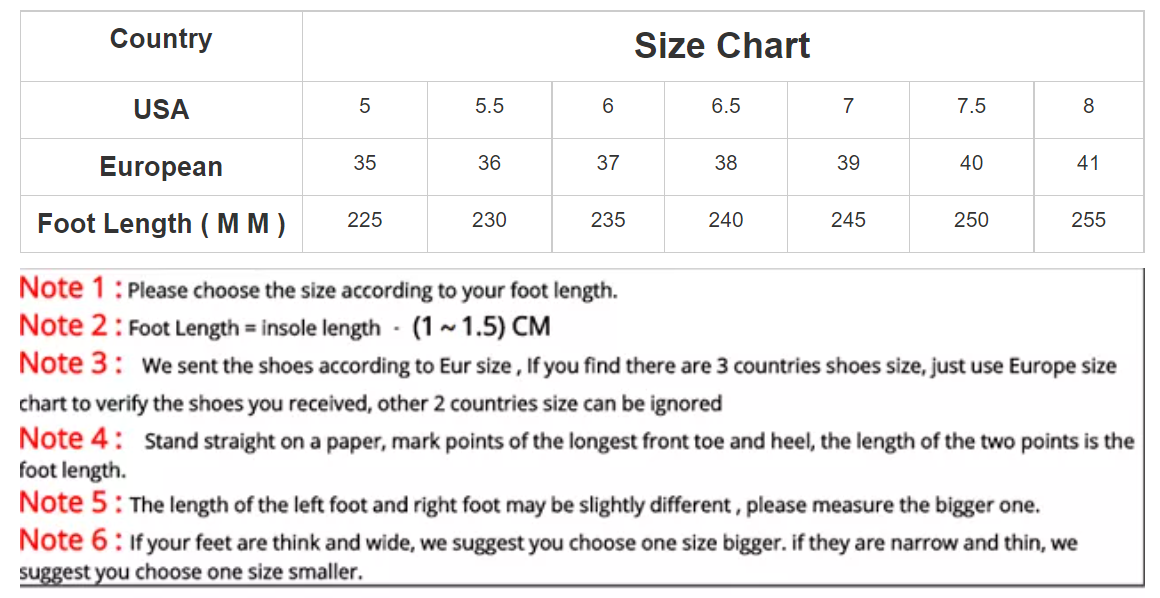Click the Size Chart heading
Screen dimensions: 1160x598
(722, 46)
